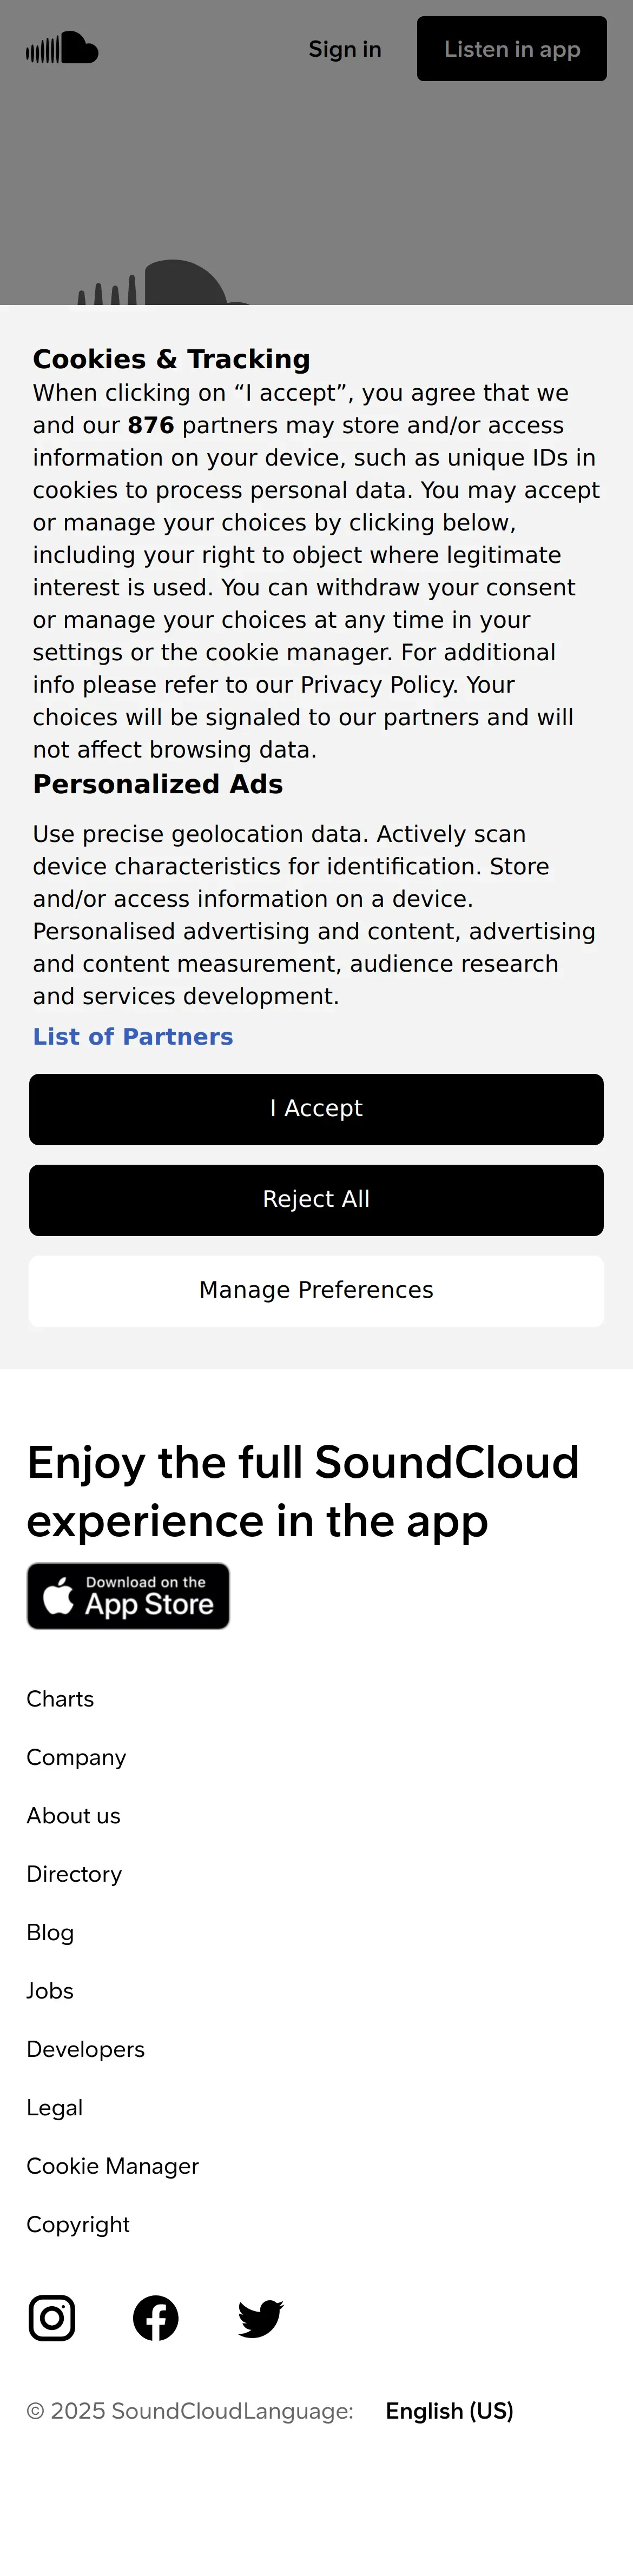Accept cookies with I Accept button
Screen dimensions: 633x2576
tap(316, 1109)
